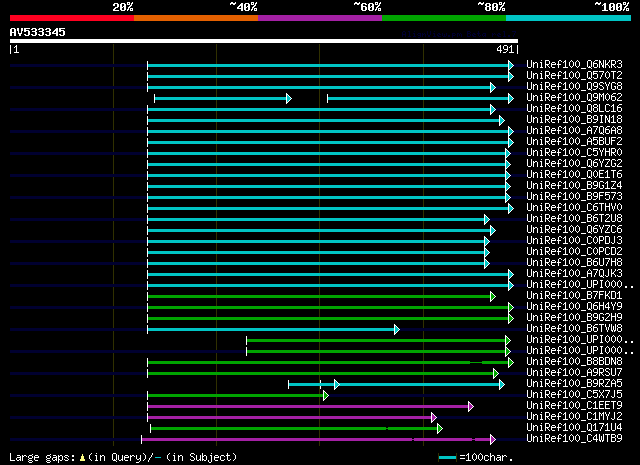Viewport: 640px width, 465px height.
Task: Click the yellow in-Query gap marker legend
Action: (x=82, y=458)
